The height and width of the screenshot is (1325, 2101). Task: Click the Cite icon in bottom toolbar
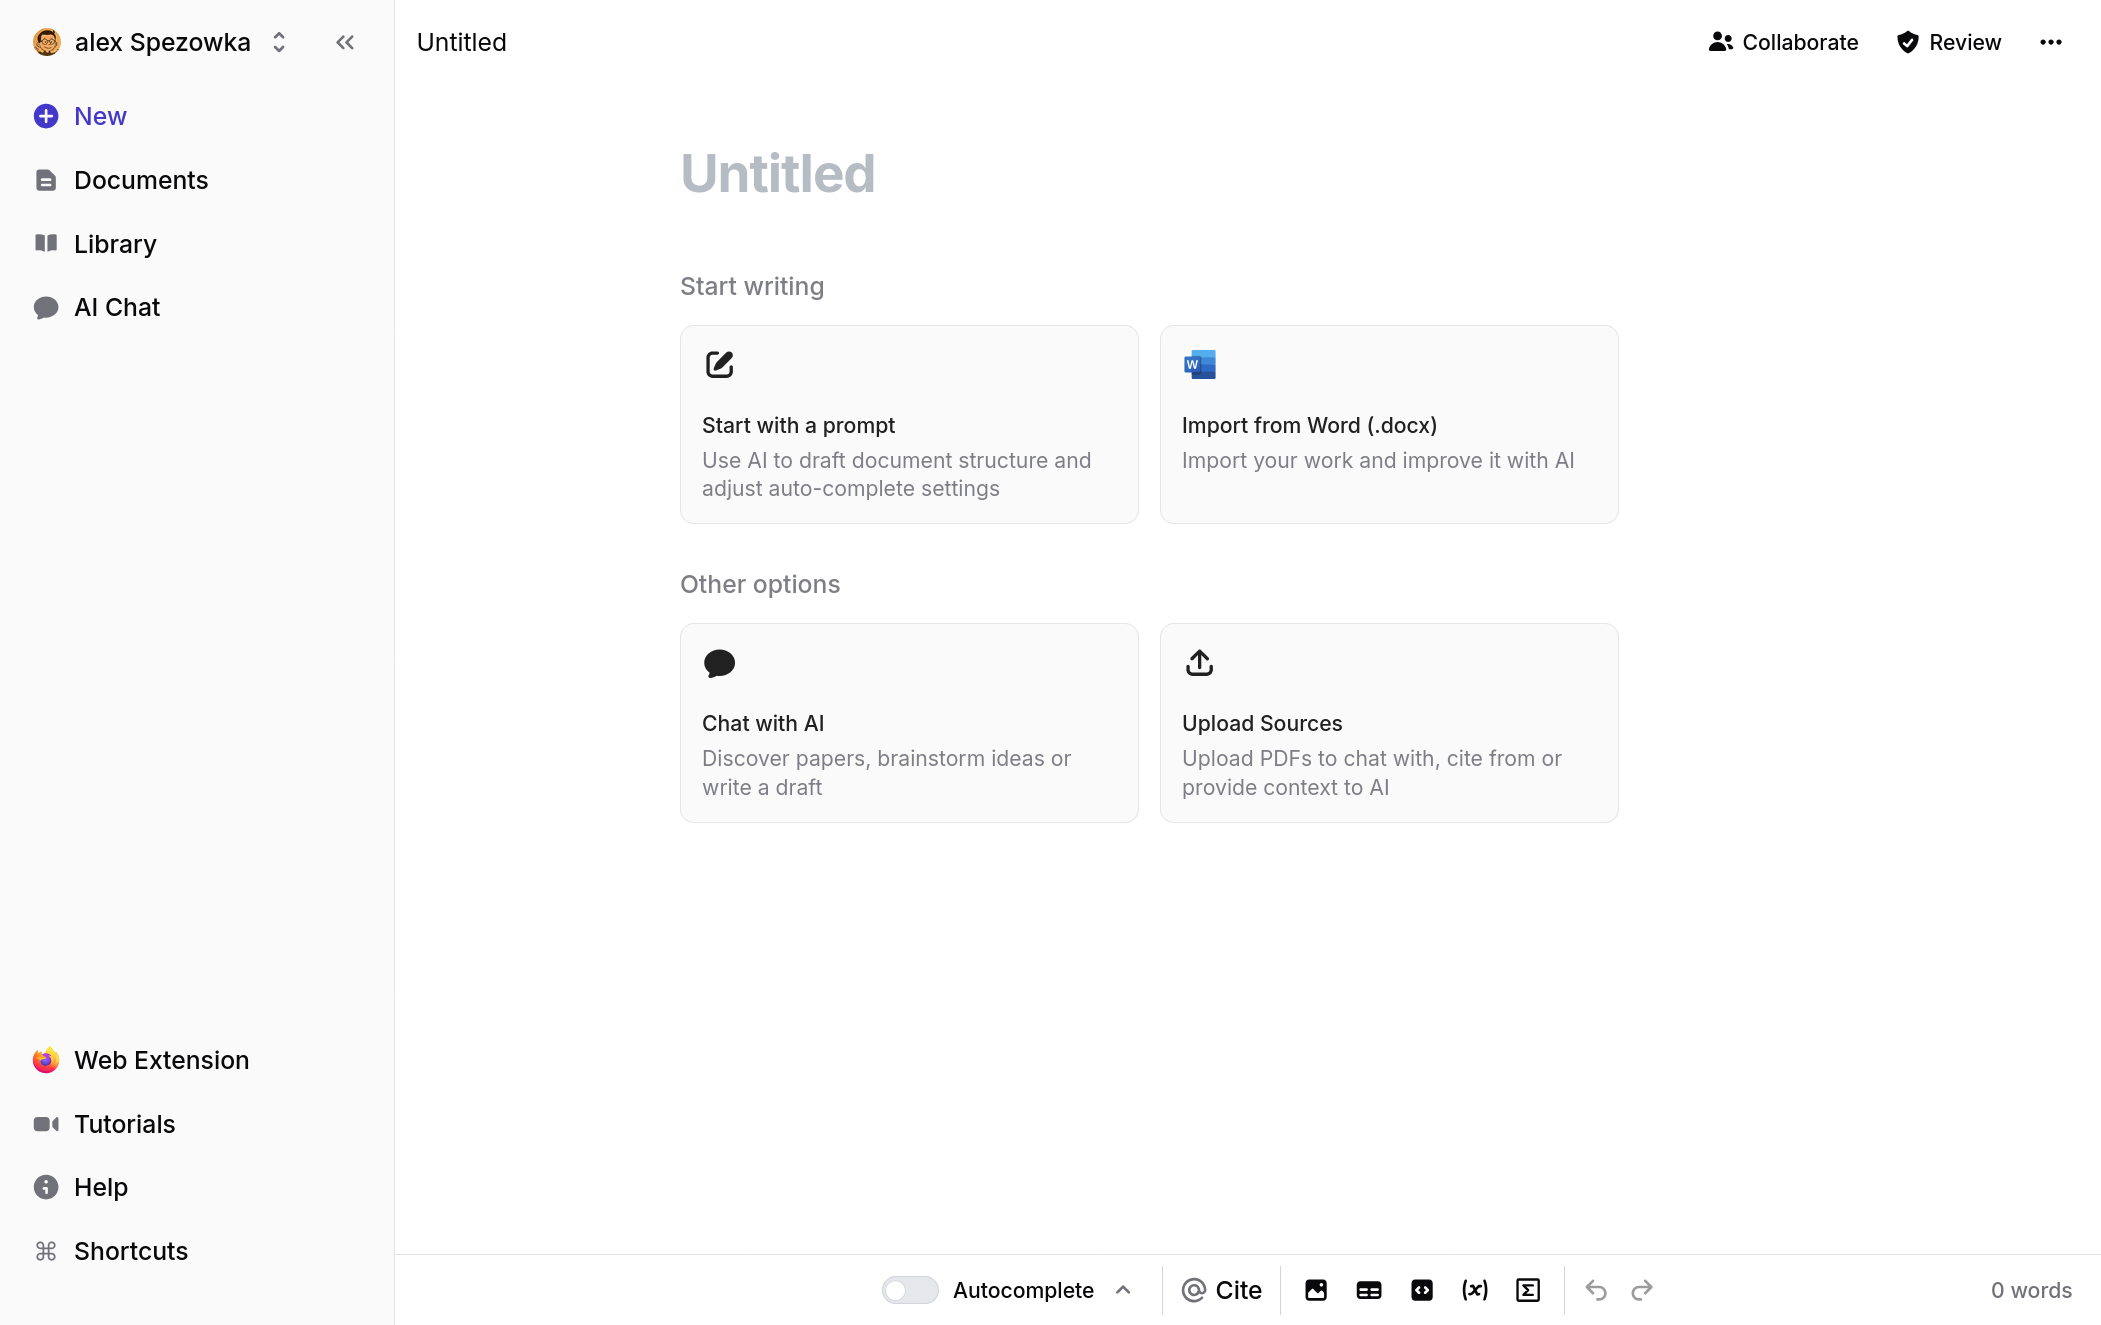[1221, 1290]
